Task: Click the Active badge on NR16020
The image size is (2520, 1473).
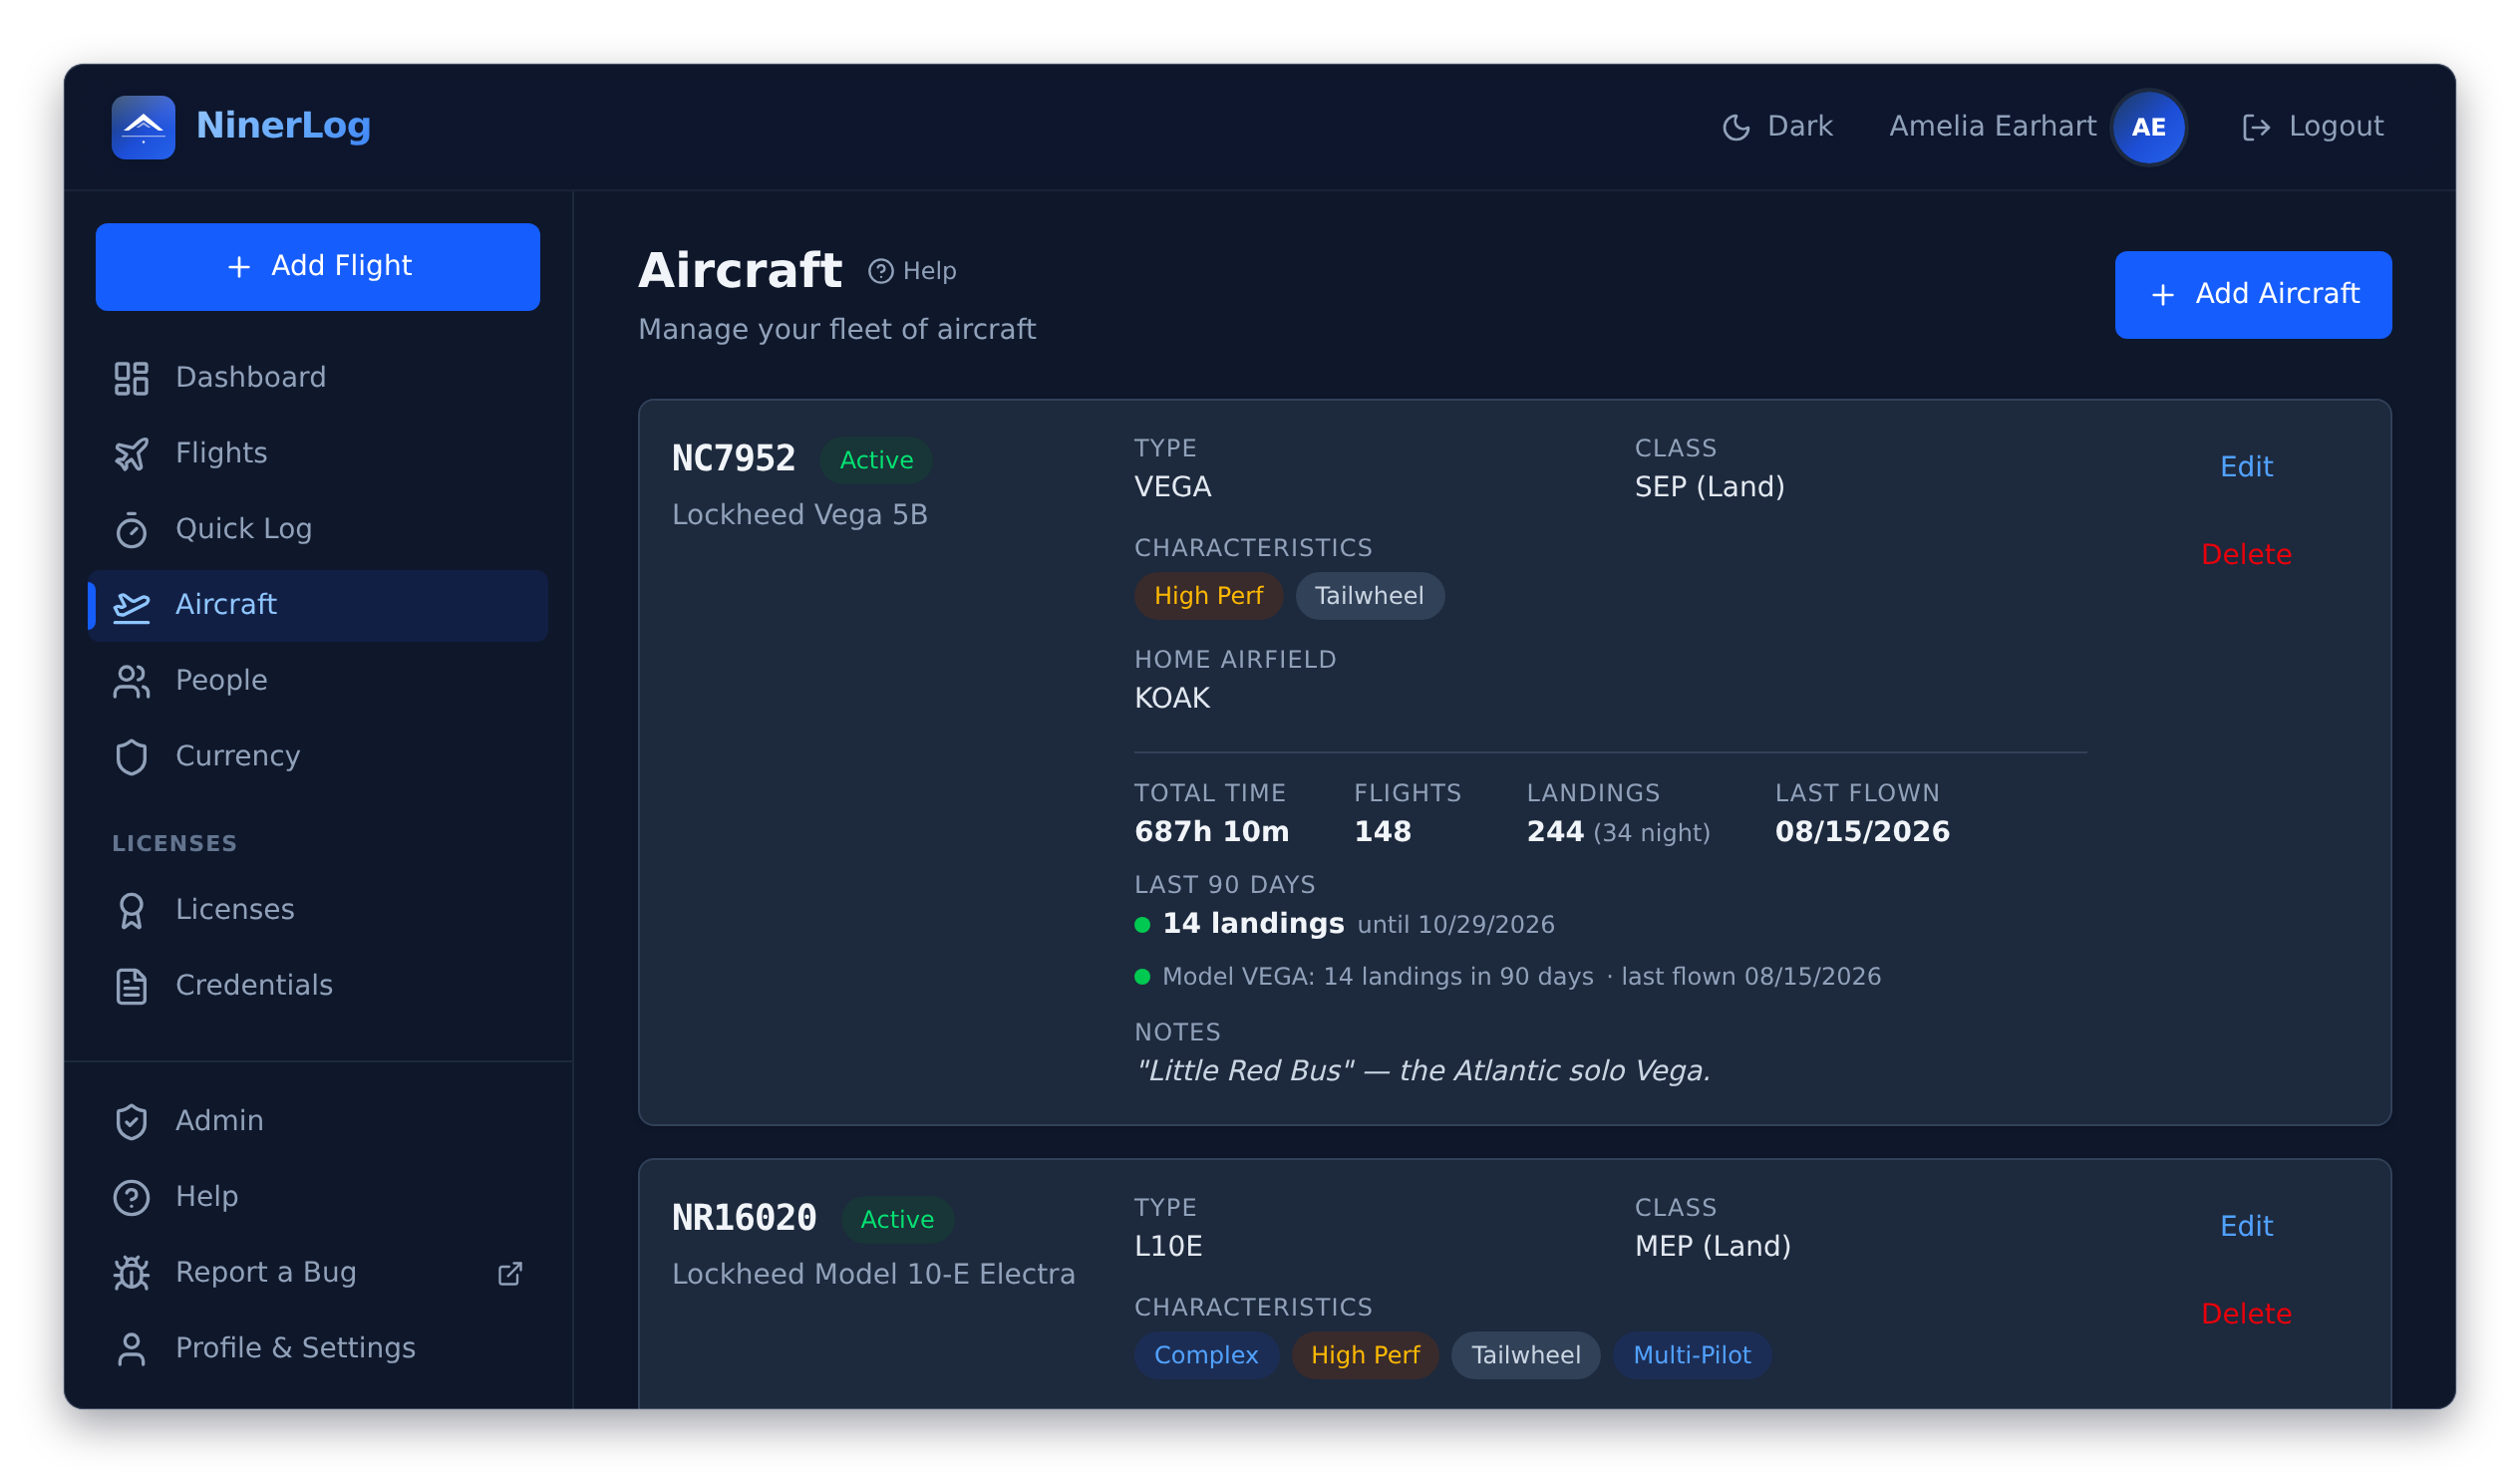Action: [897, 1220]
